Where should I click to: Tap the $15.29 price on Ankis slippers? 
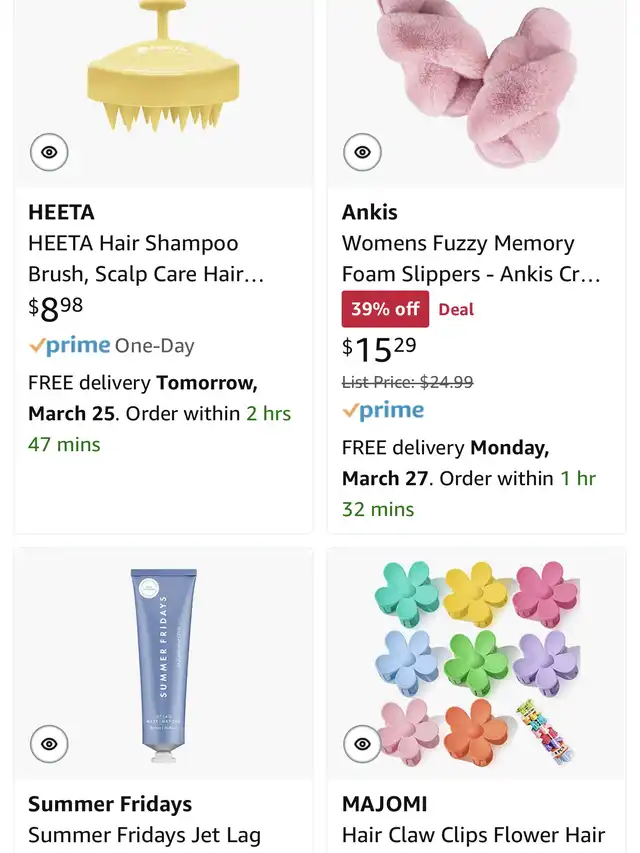[x=379, y=349]
